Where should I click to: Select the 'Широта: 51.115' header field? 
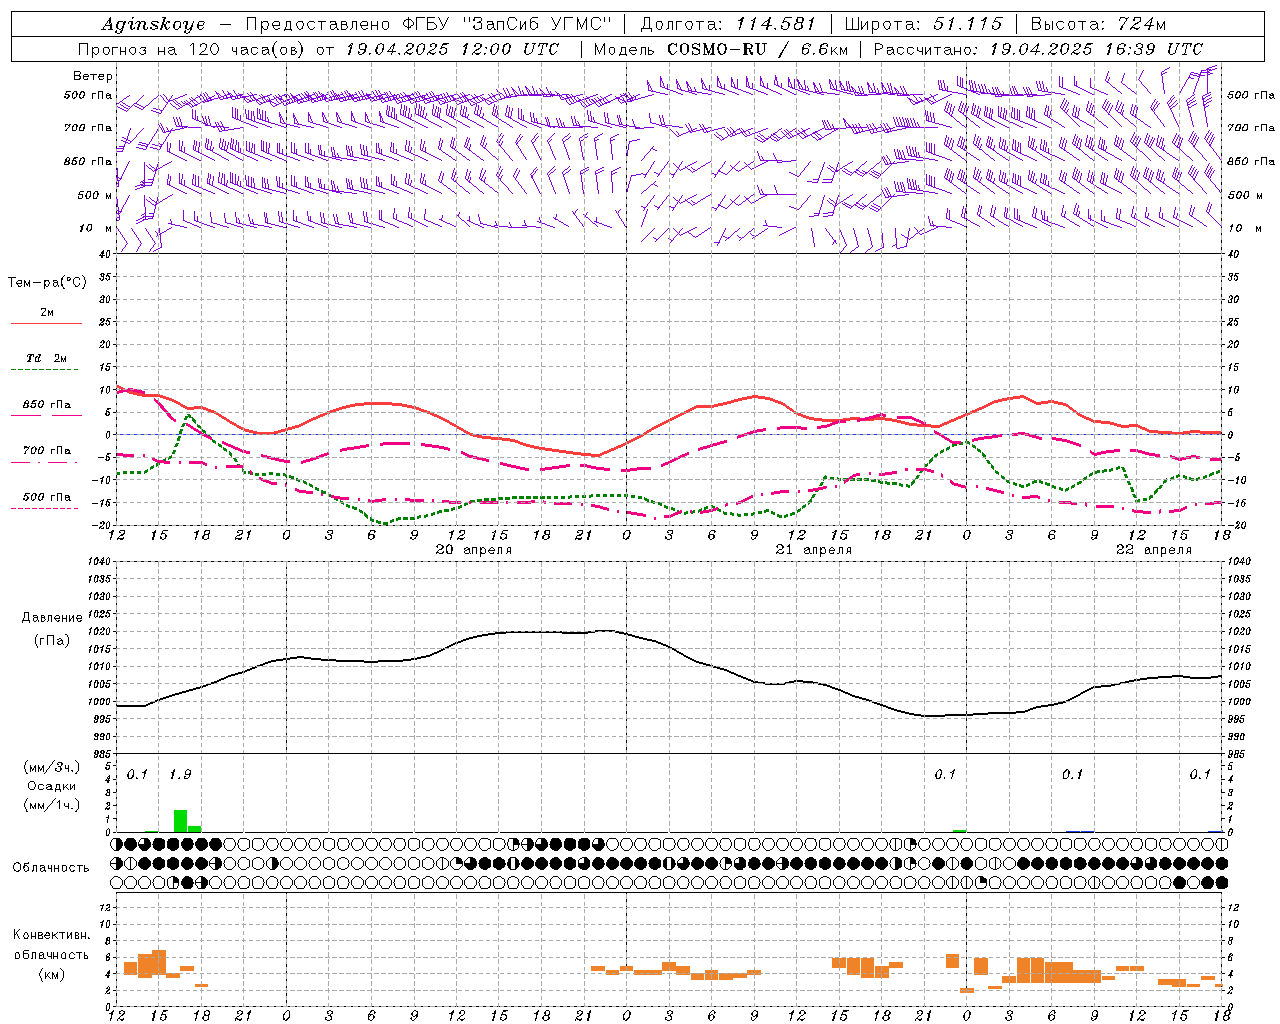(922, 24)
